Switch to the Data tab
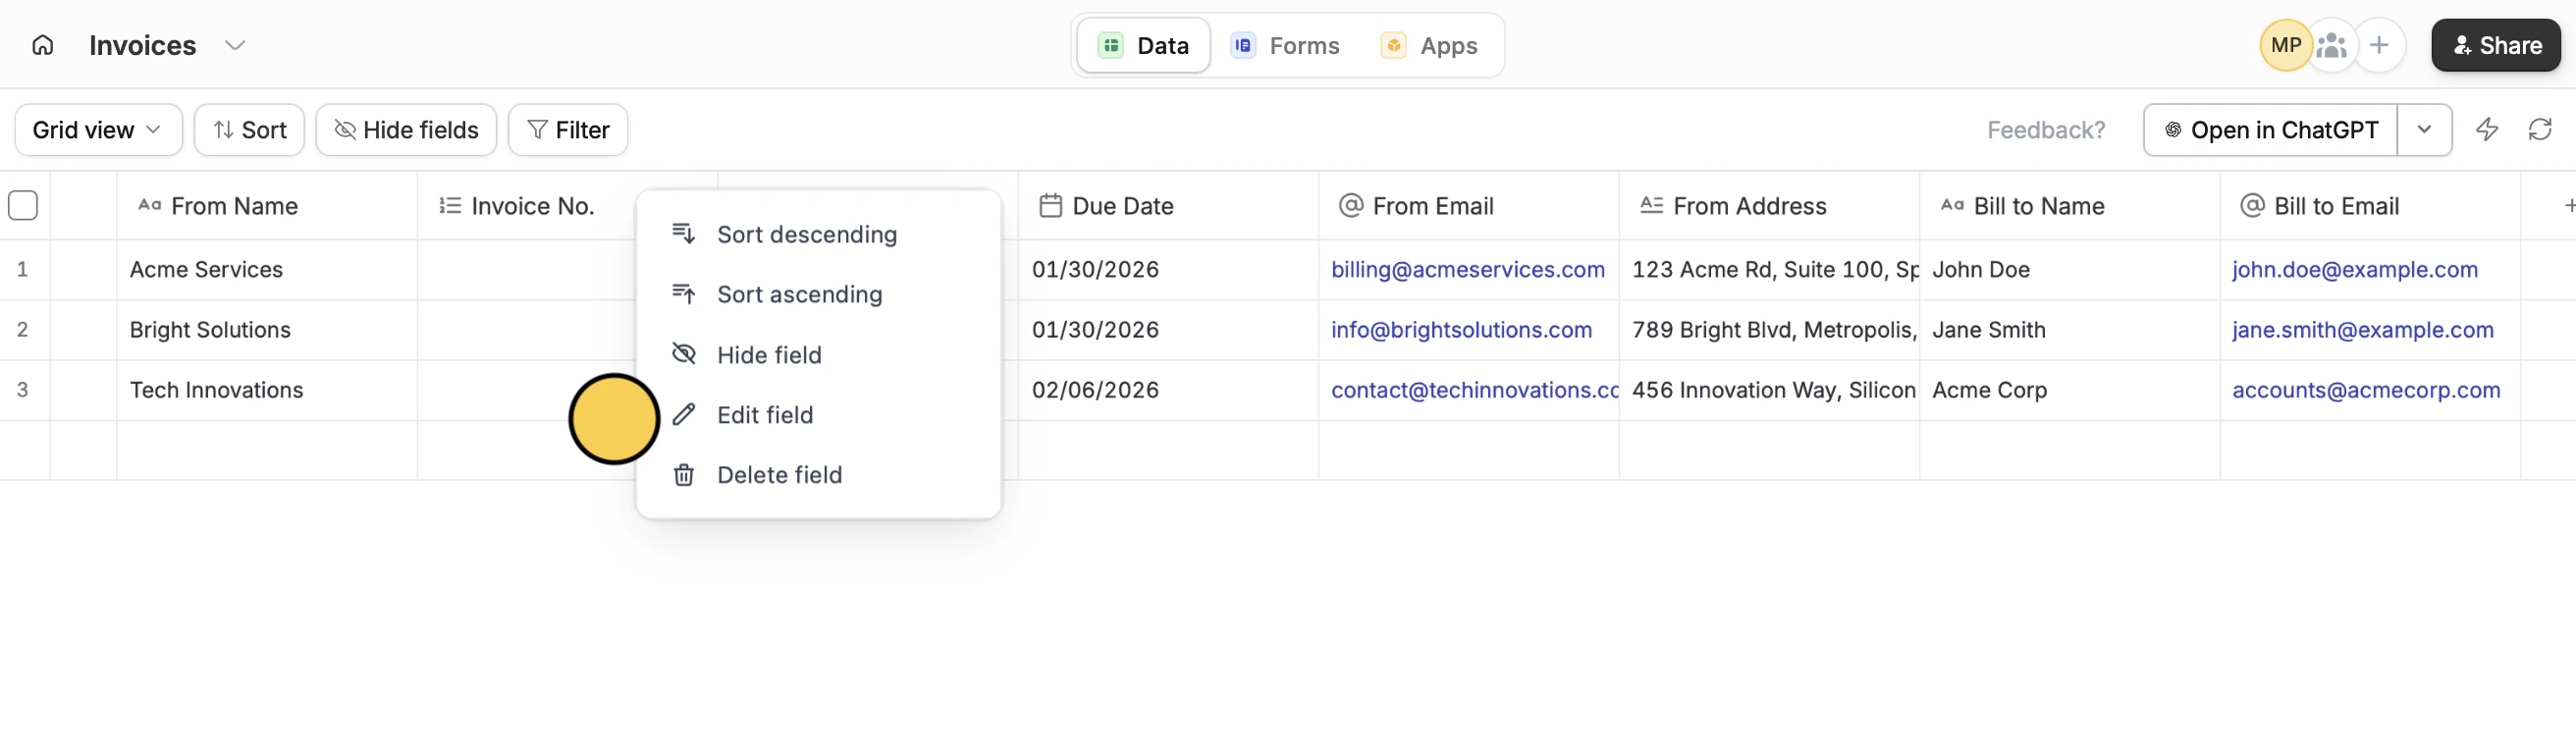2576x734 pixels. click(x=1143, y=45)
